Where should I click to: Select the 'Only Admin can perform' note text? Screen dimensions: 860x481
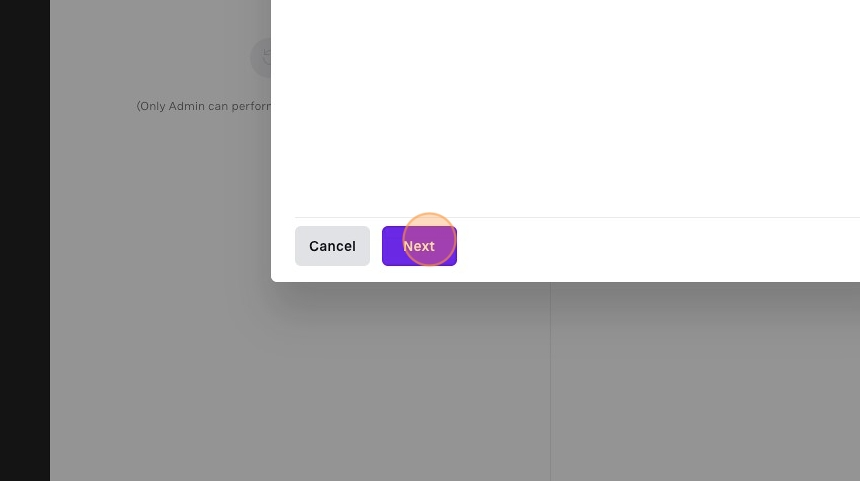point(203,106)
